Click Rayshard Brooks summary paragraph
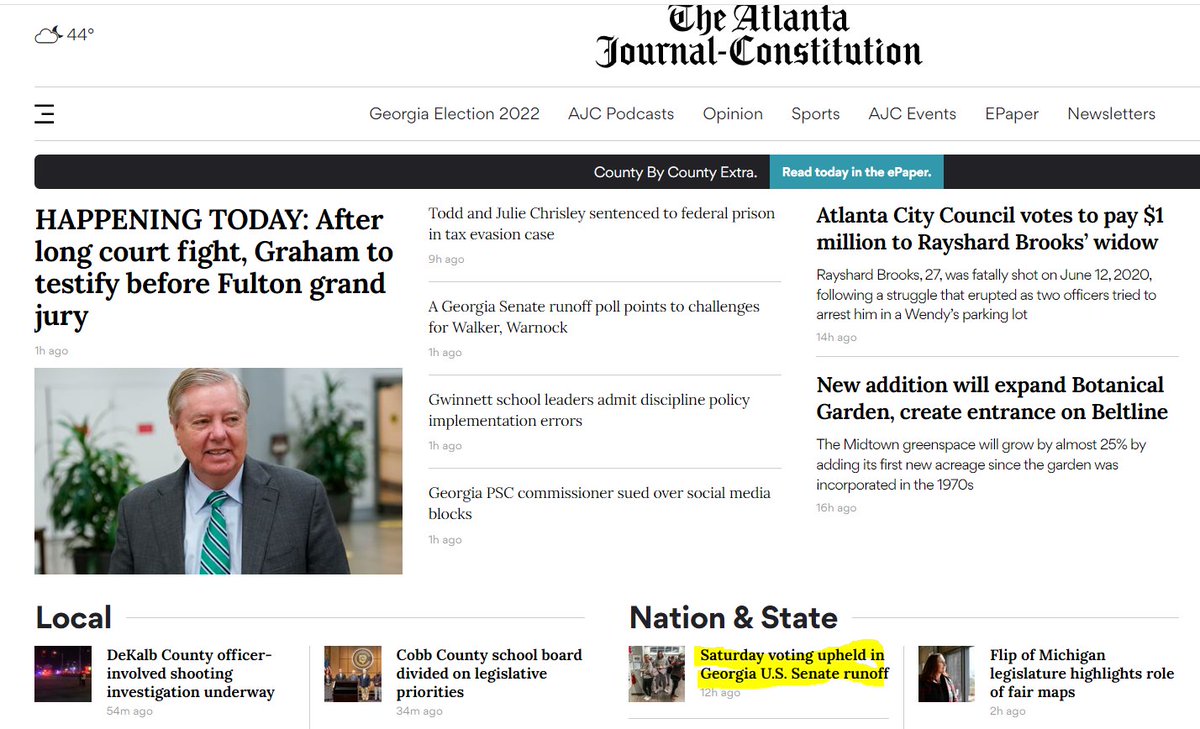The image size is (1200, 729). (986, 294)
